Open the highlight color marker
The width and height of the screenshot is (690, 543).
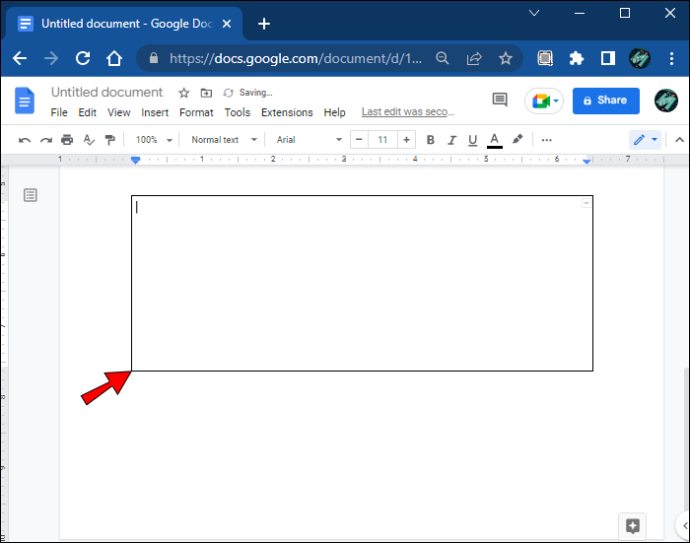518,139
